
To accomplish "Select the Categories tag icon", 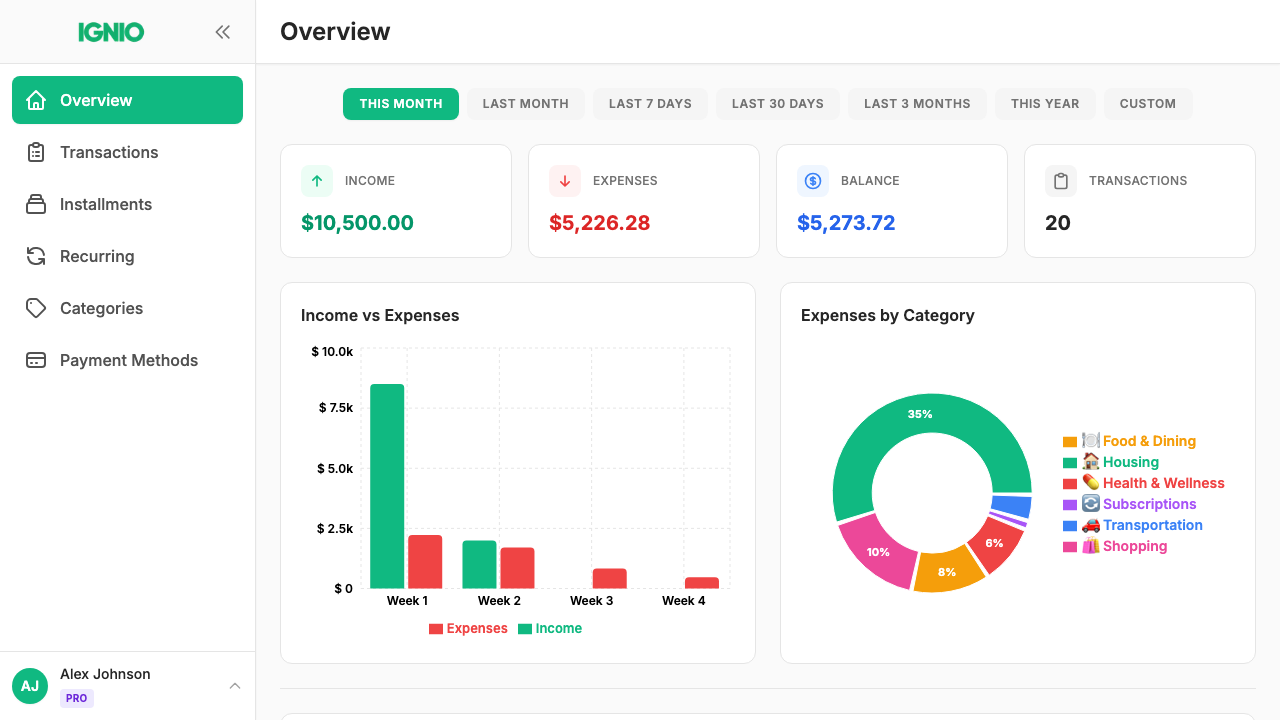I will click(36, 308).
